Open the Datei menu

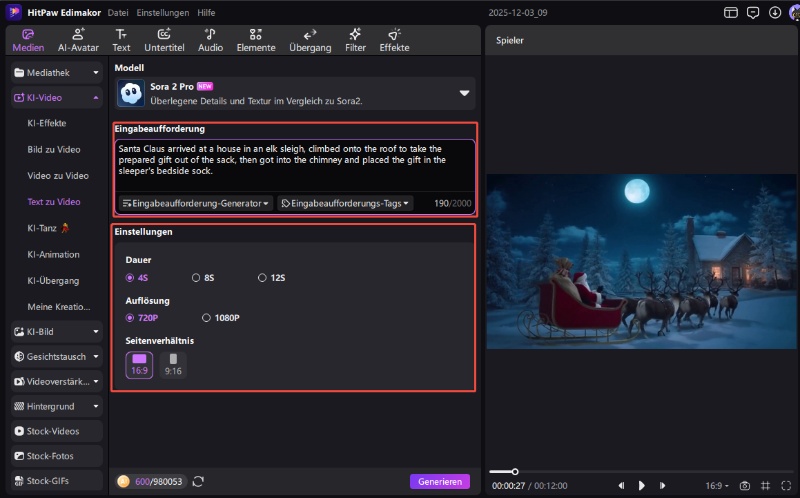118,13
